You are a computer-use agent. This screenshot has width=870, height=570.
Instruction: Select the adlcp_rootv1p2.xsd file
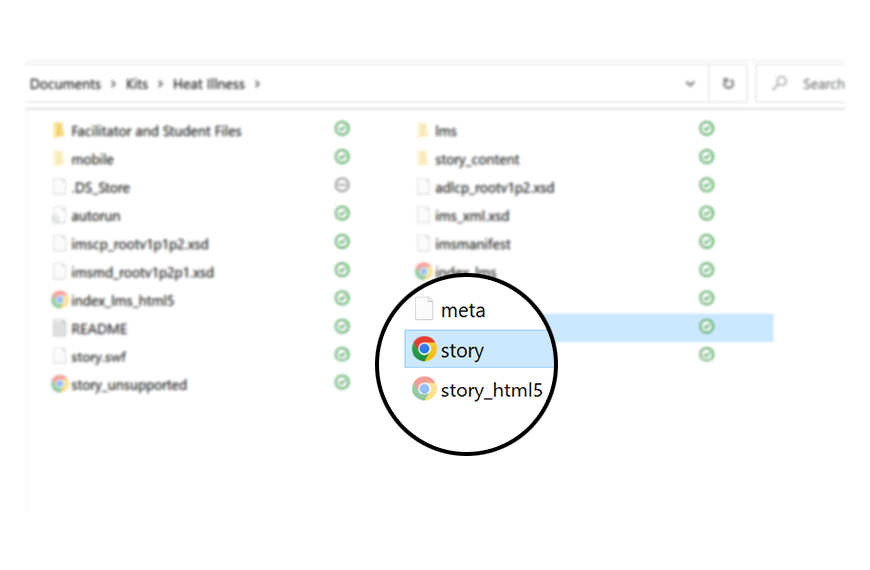494,187
